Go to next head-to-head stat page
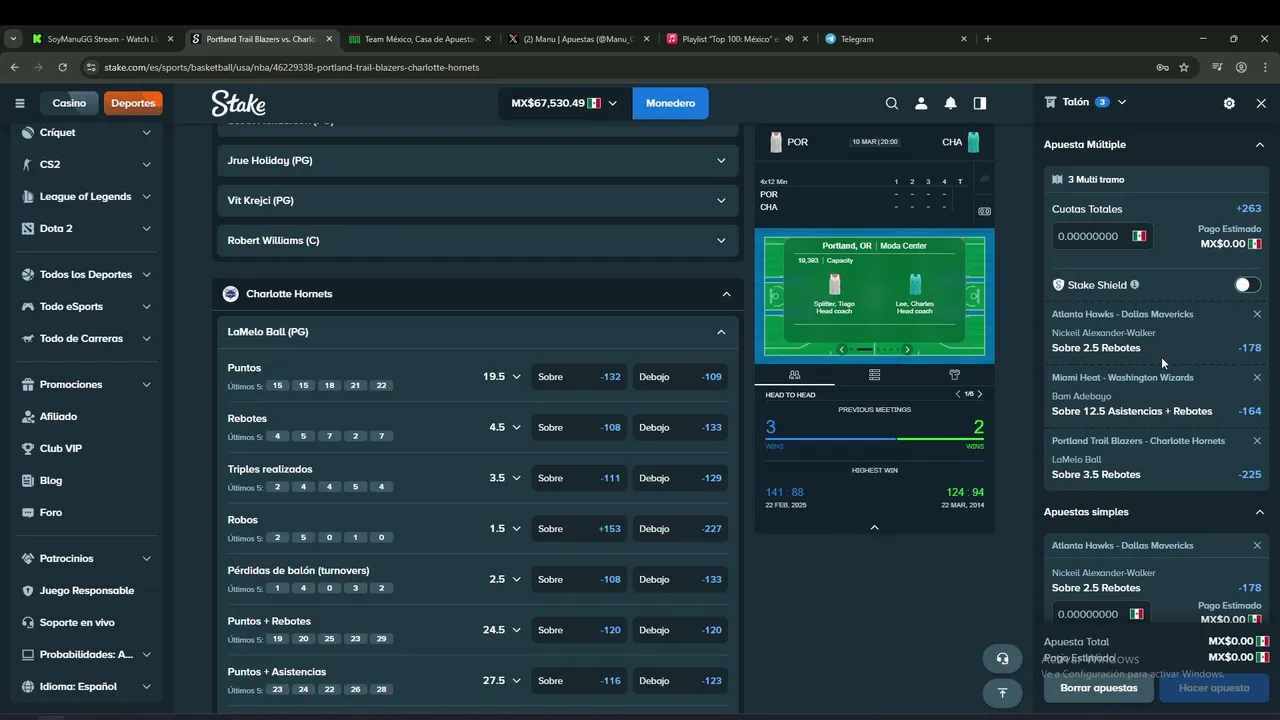The width and height of the screenshot is (1280, 720). tap(980, 394)
